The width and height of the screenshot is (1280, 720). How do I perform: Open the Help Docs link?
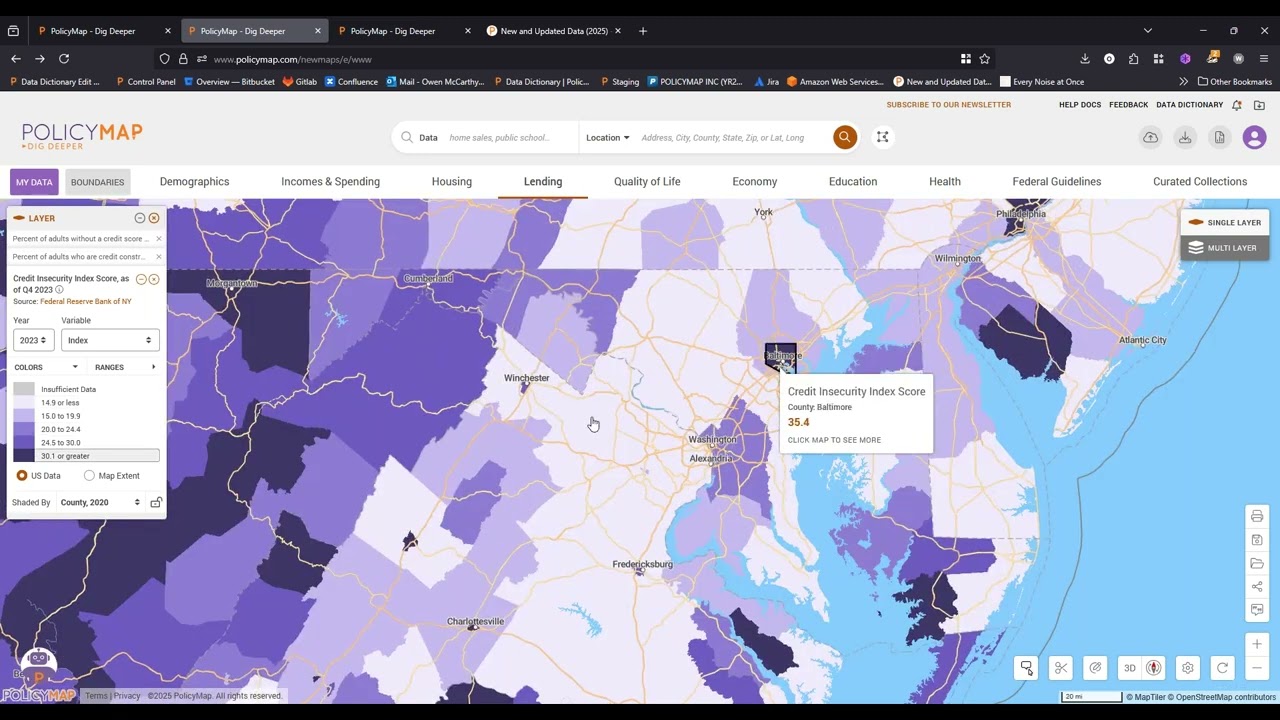(1080, 104)
